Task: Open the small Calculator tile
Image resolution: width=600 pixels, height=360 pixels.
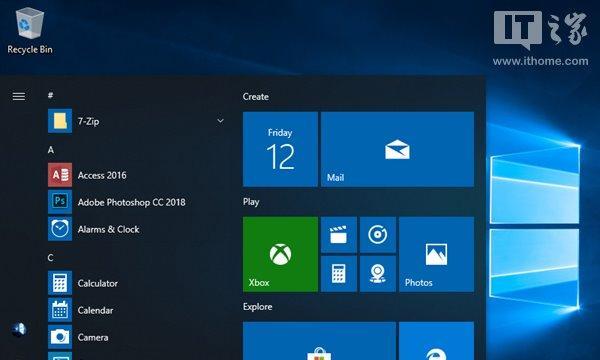Action: coord(339,274)
